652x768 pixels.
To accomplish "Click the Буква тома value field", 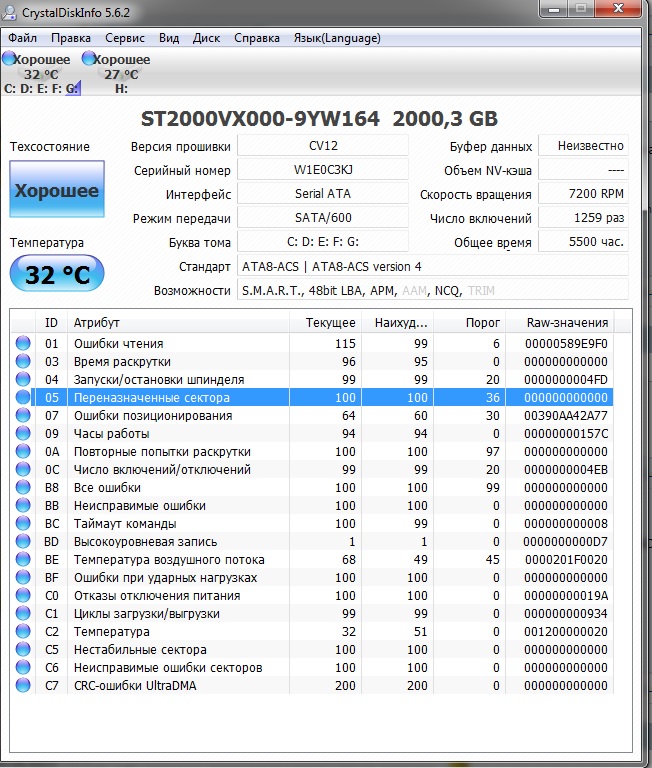I will (x=323, y=241).
